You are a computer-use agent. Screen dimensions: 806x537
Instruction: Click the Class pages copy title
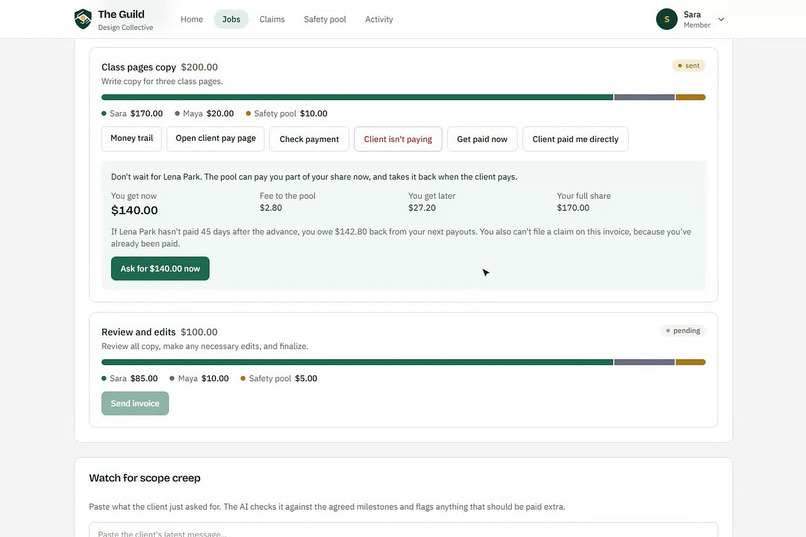pyautogui.click(x=139, y=67)
